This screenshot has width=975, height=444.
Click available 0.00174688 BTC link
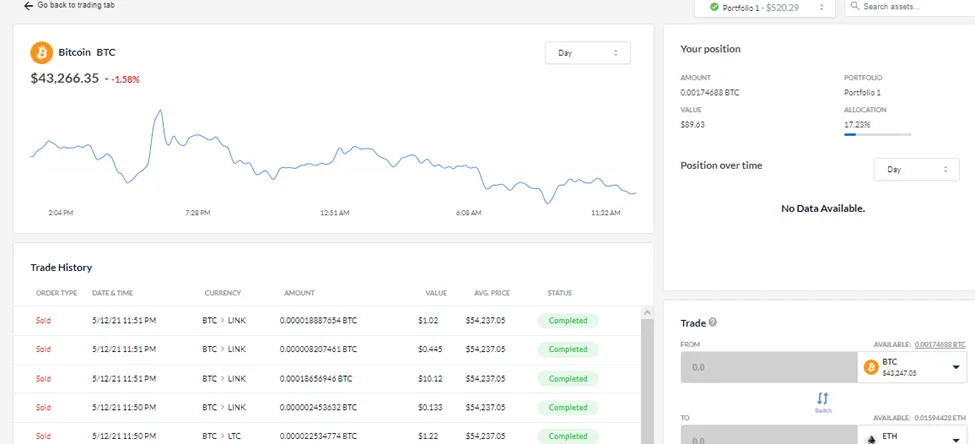coord(938,344)
